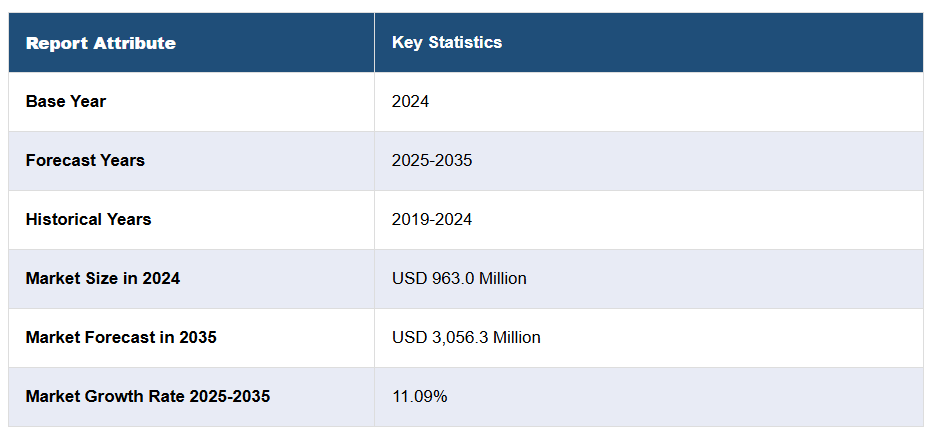The height and width of the screenshot is (434, 930).
Task: Click the header divider between the two columns
Action: (374, 43)
